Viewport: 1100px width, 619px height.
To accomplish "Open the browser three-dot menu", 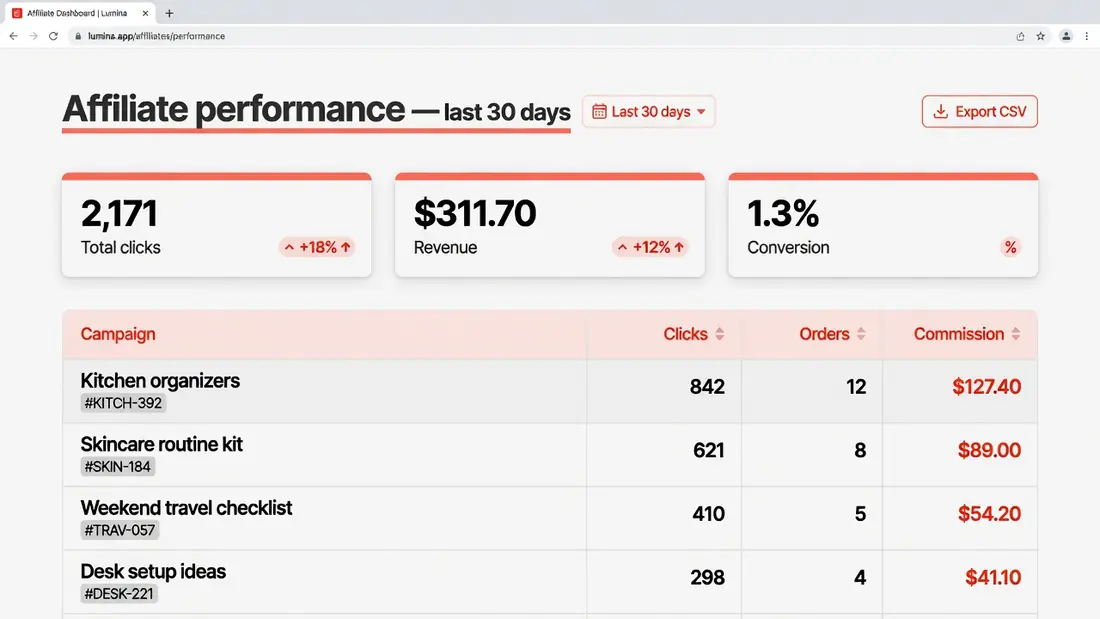I will tap(1087, 36).
